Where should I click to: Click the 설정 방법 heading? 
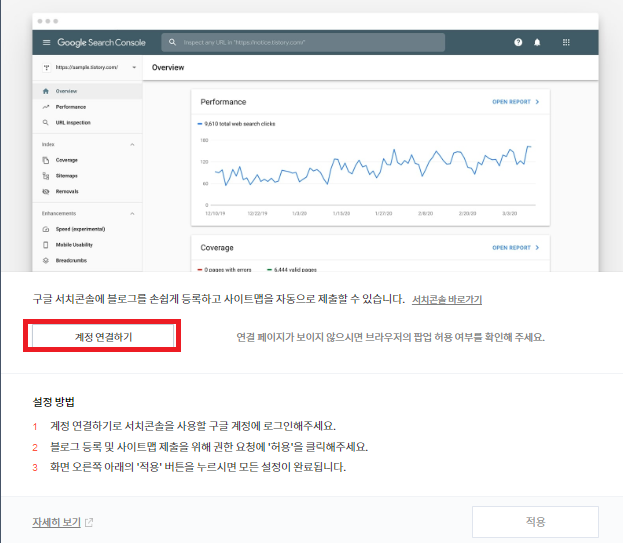pyautogui.click(x=54, y=402)
